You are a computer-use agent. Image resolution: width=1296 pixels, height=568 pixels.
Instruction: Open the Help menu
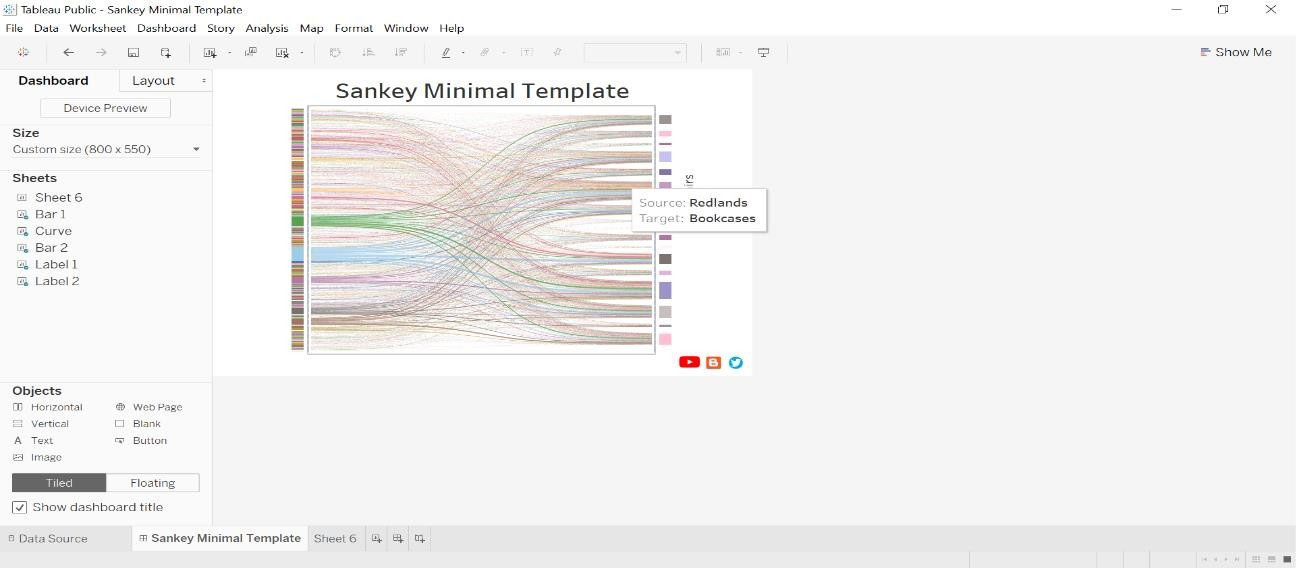pos(451,28)
